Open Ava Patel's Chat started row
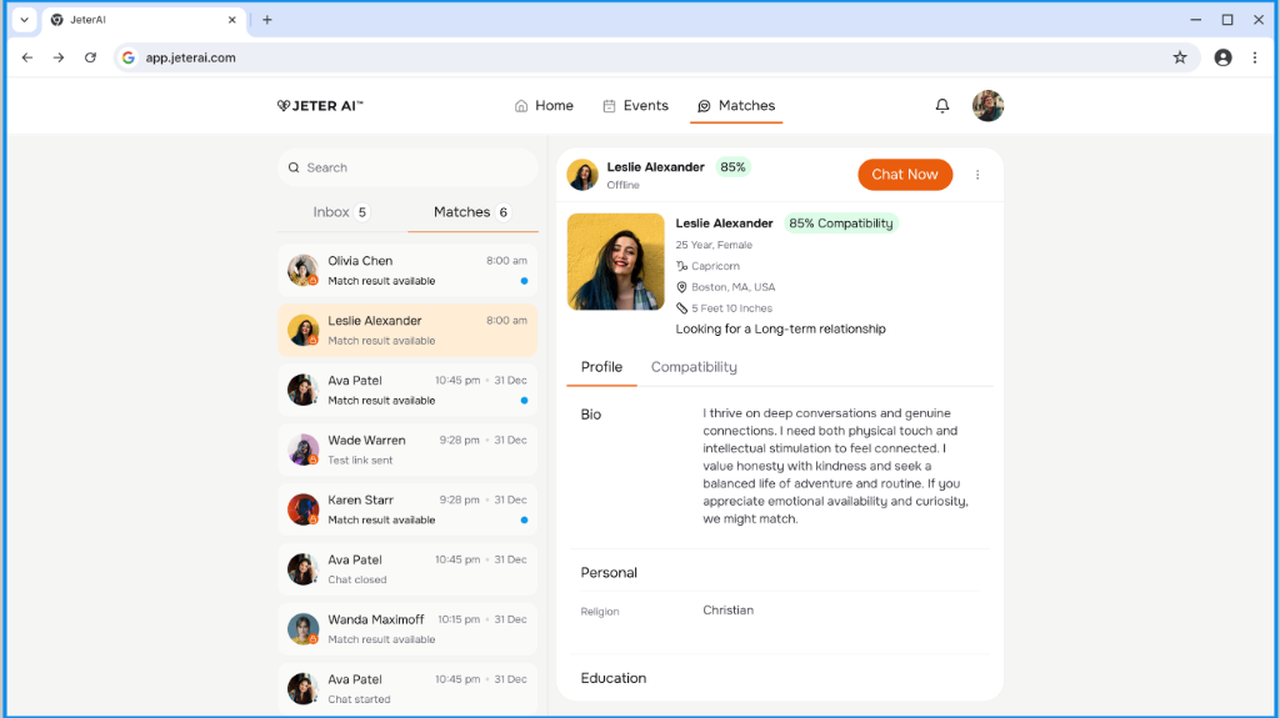 (x=408, y=689)
